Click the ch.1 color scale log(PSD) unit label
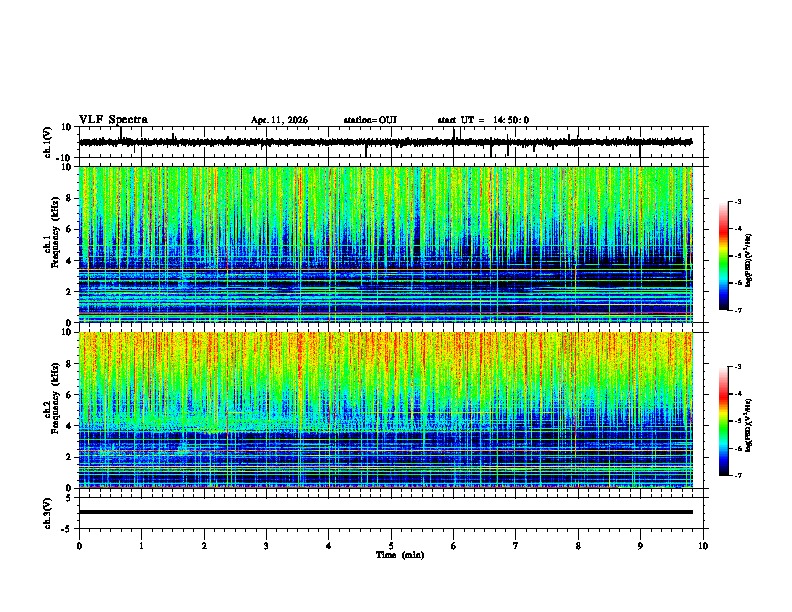 tap(749, 261)
